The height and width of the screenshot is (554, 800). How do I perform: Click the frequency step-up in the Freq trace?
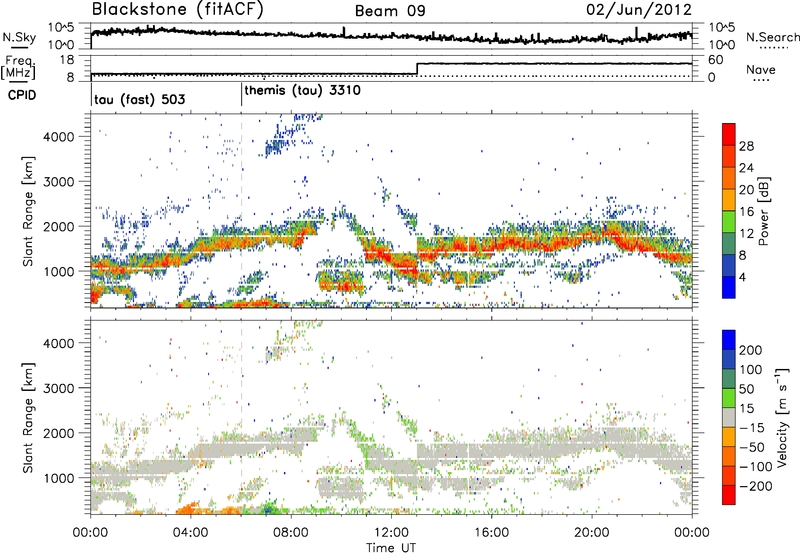[417, 69]
